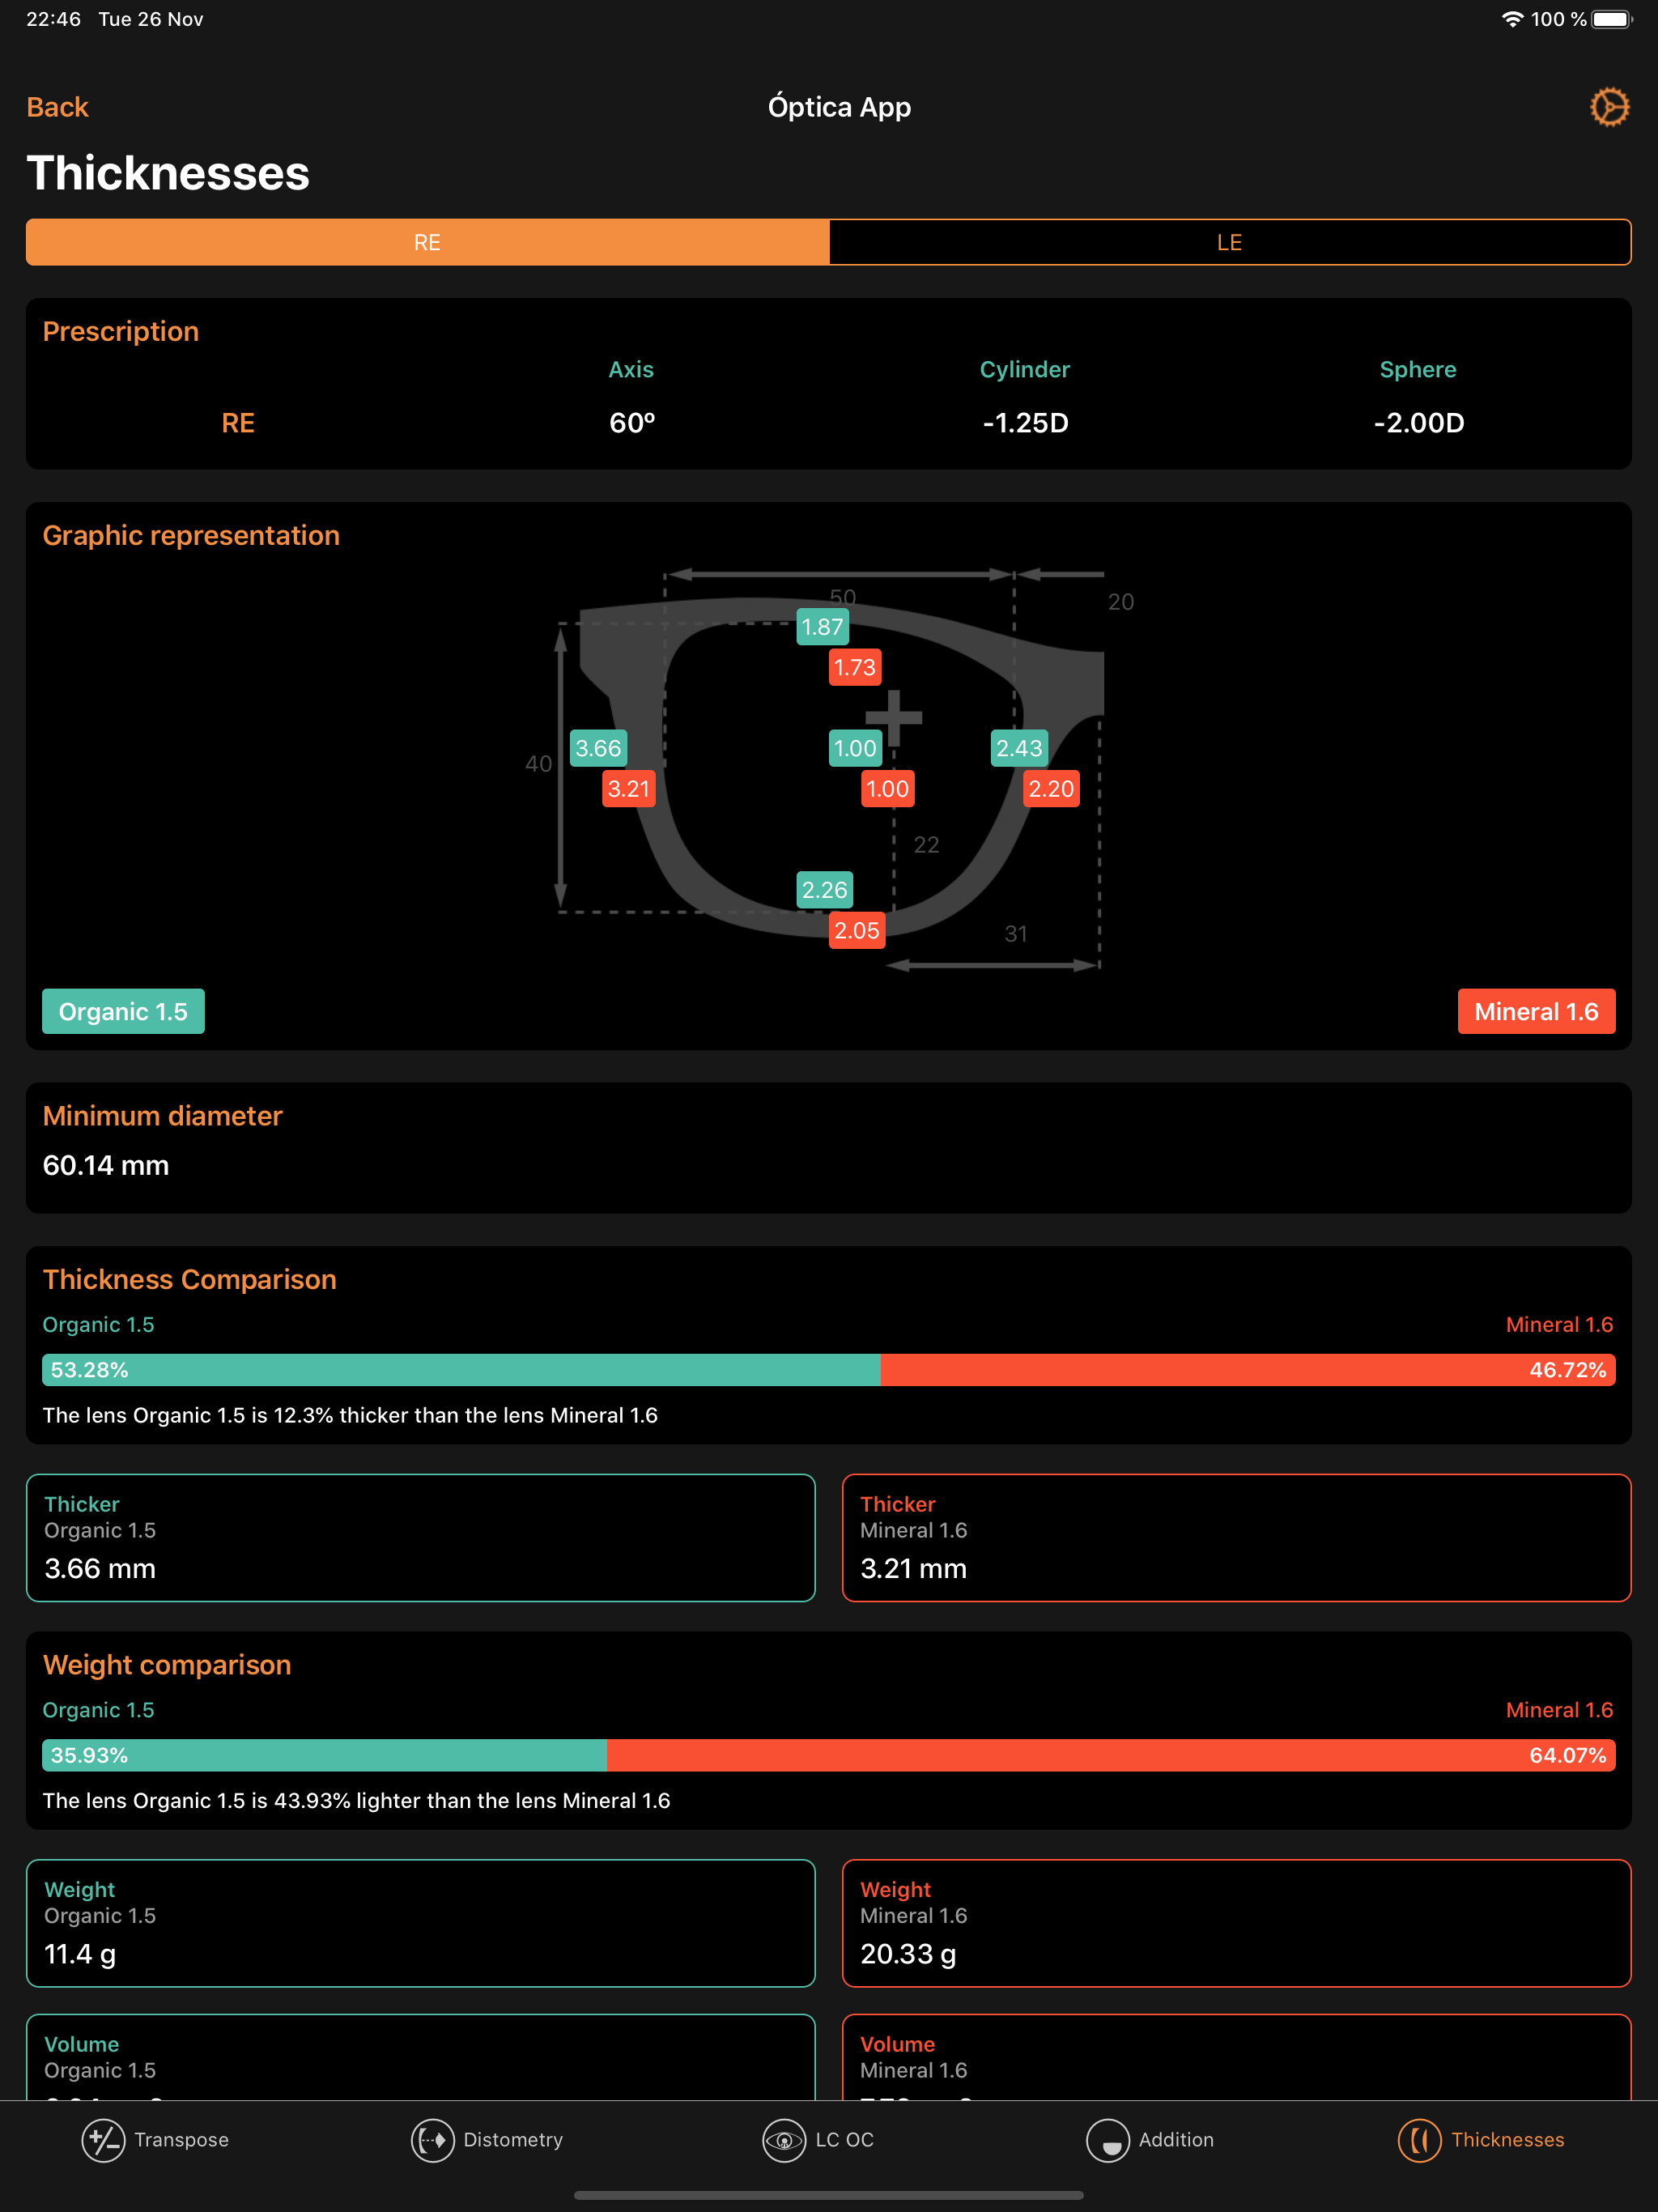Screen dimensions: 1658x2212
Task: Tap the green 1.00 center label
Action: point(855,748)
